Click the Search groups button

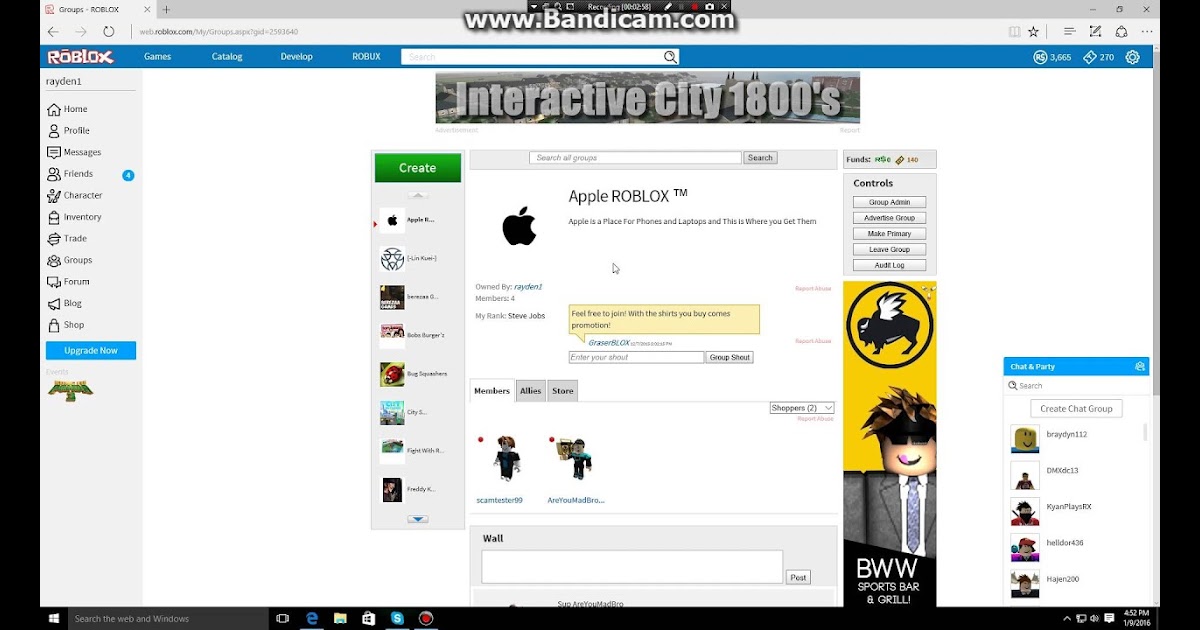[x=760, y=158]
